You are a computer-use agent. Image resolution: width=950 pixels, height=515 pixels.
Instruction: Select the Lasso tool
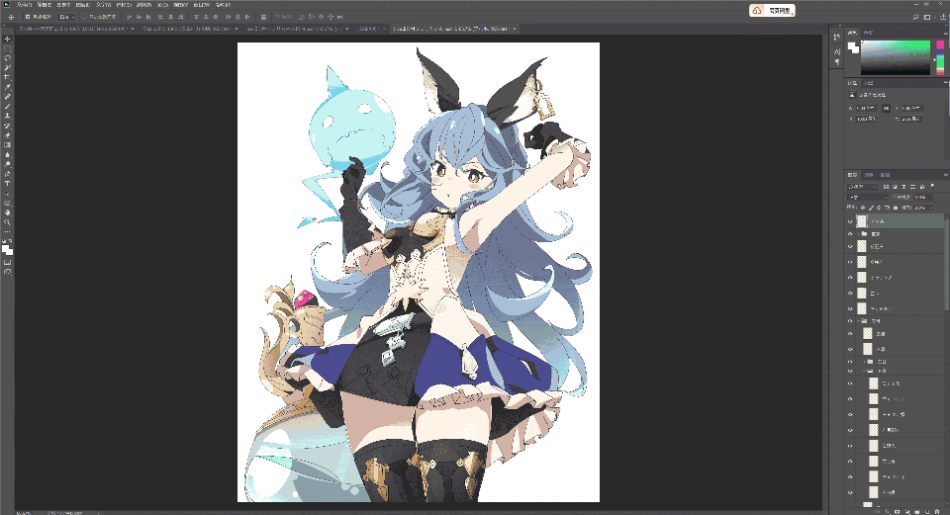coord(7,58)
